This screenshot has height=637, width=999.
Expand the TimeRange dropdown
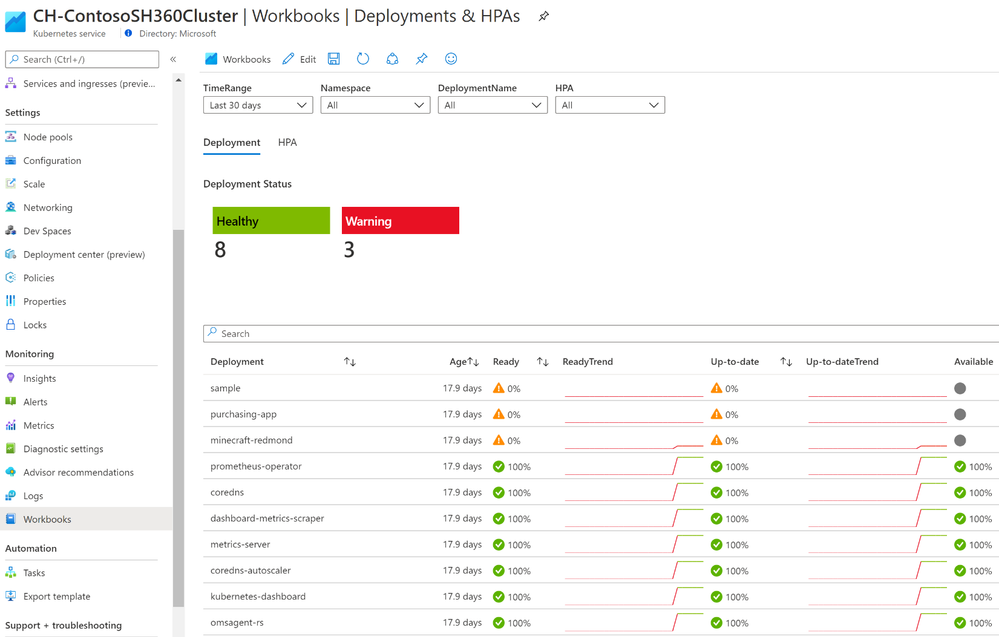pyautogui.click(x=258, y=105)
